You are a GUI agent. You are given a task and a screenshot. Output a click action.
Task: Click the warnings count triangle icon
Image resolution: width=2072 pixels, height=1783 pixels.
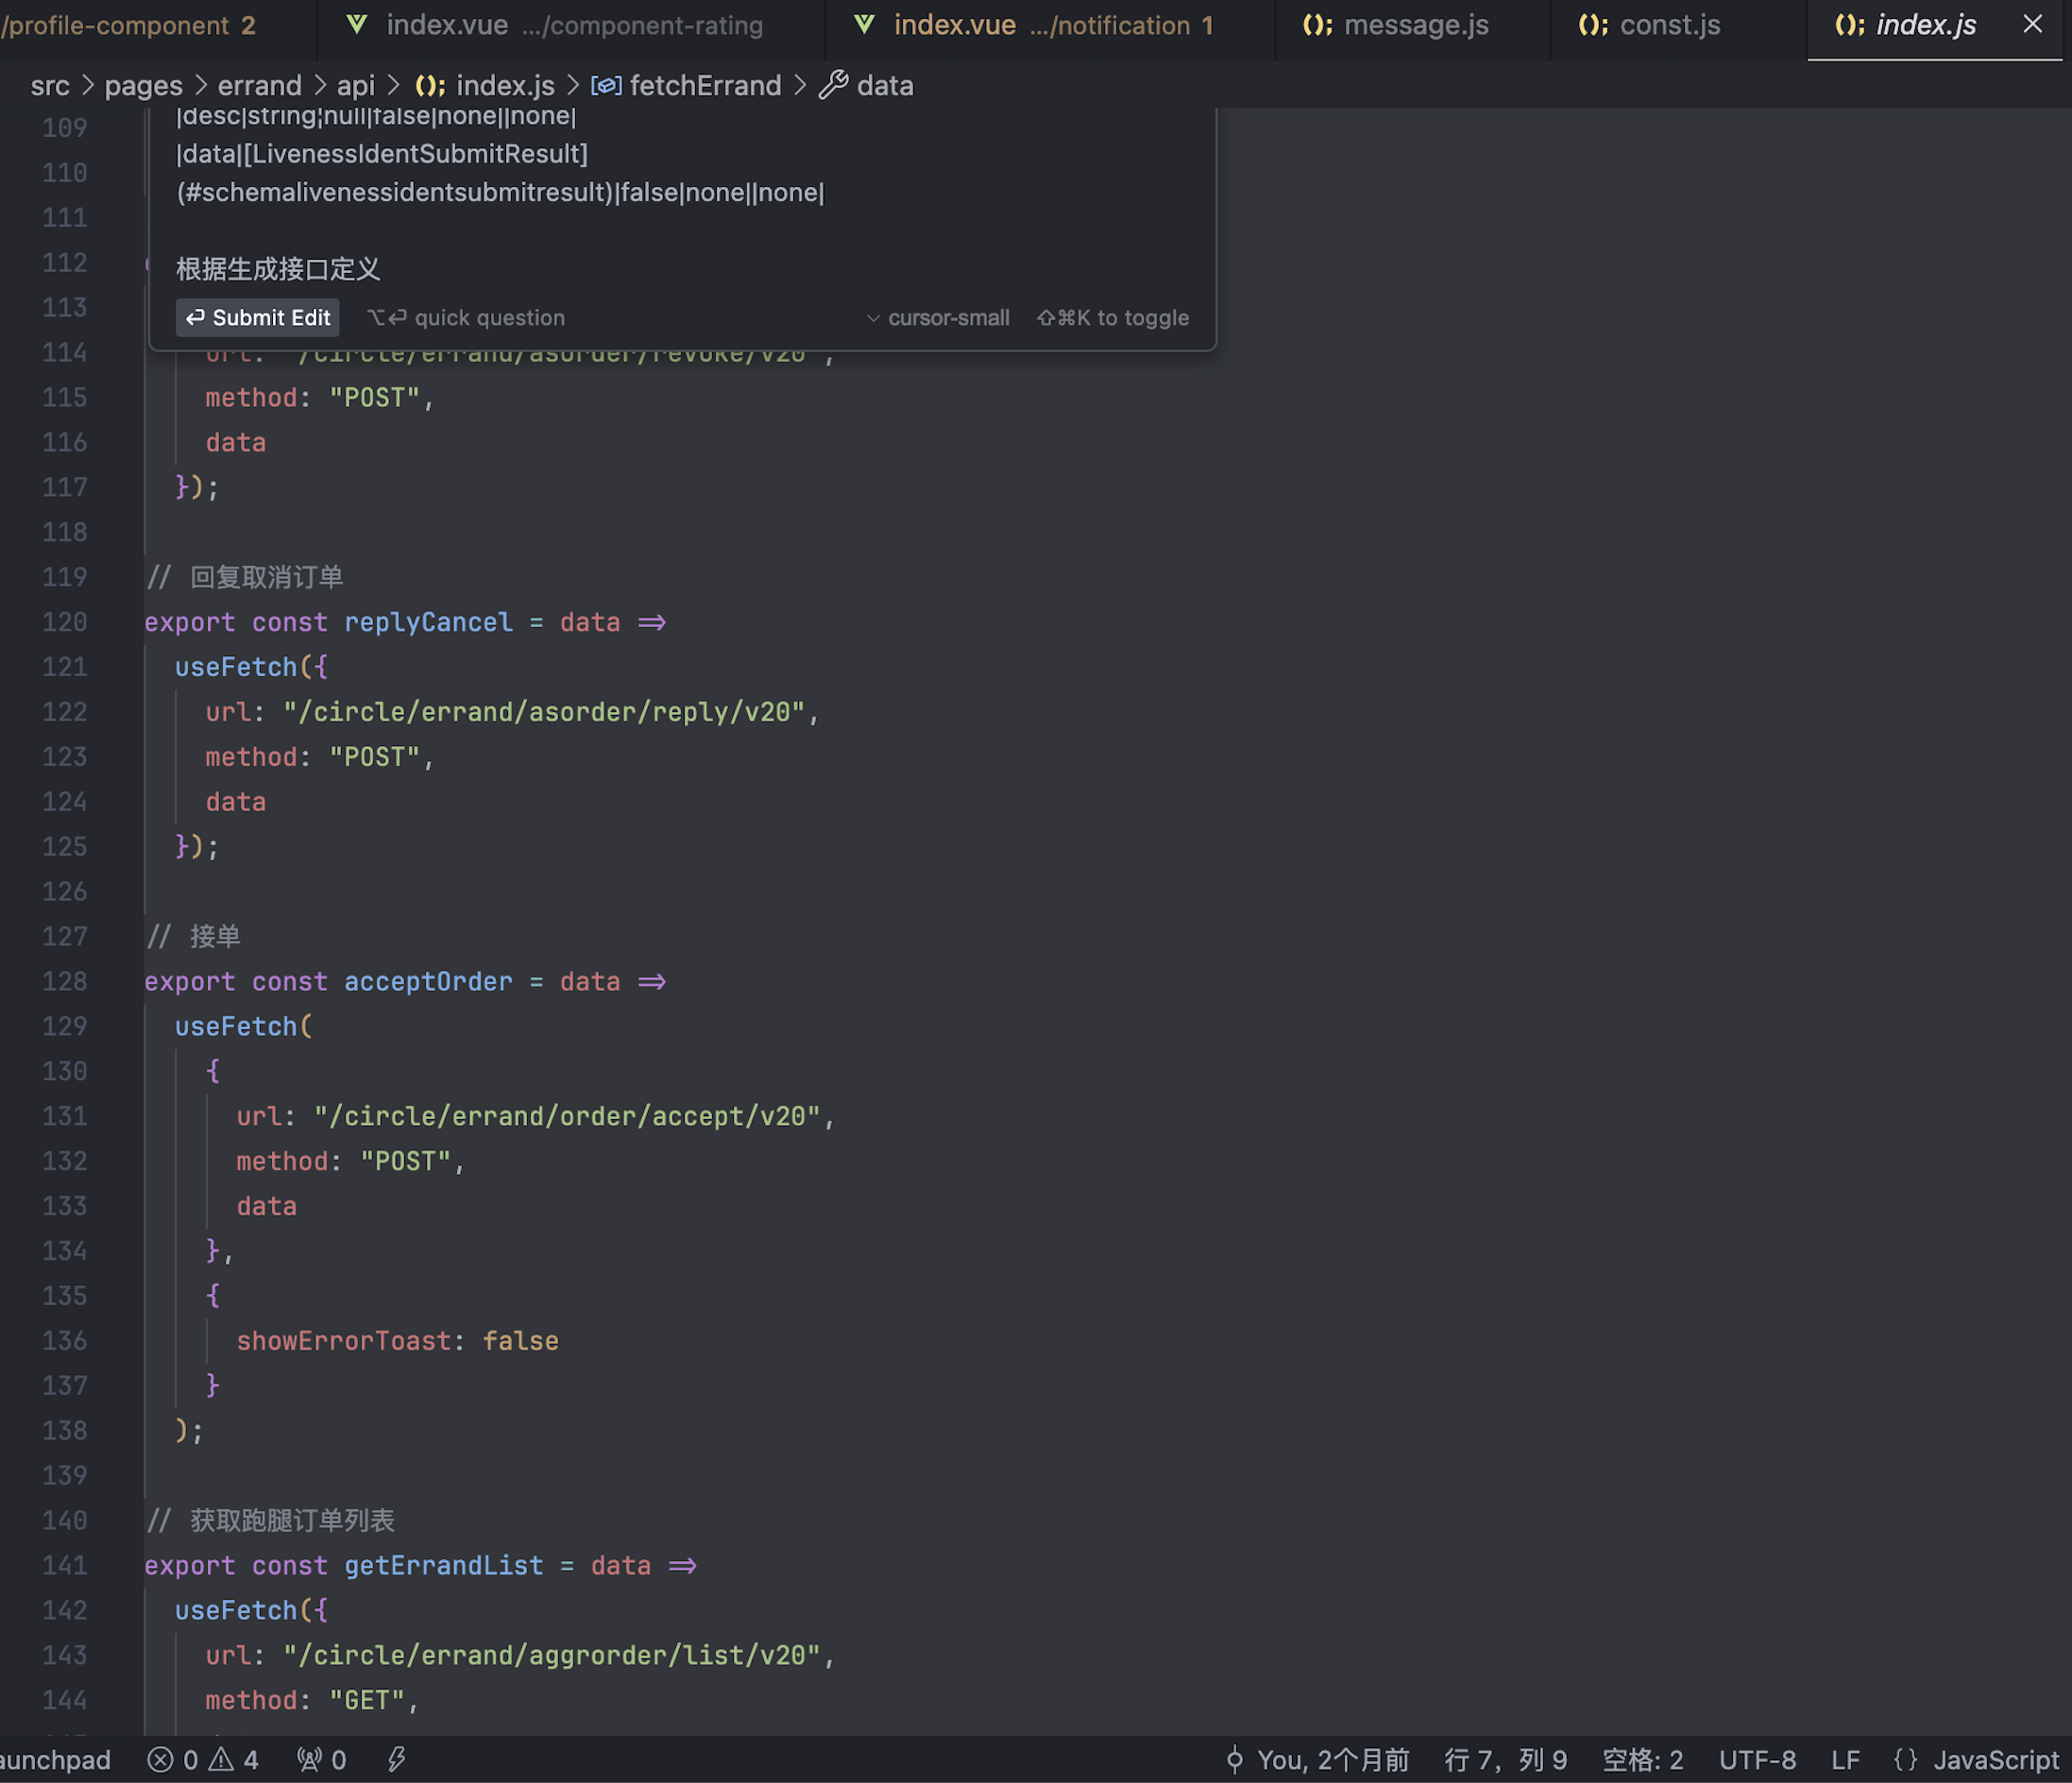pyautogui.click(x=222, y=1760)
